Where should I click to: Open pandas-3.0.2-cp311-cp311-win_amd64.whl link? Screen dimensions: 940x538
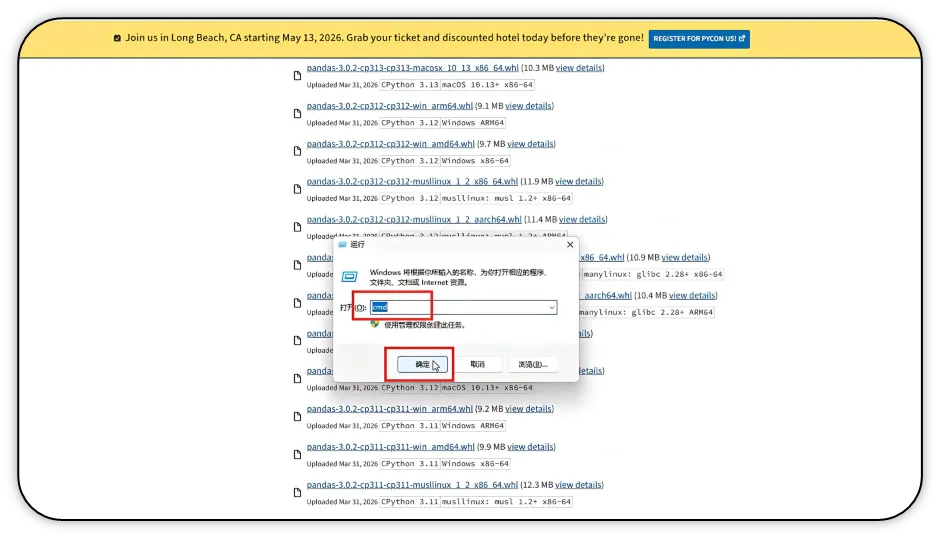[390, 447]
